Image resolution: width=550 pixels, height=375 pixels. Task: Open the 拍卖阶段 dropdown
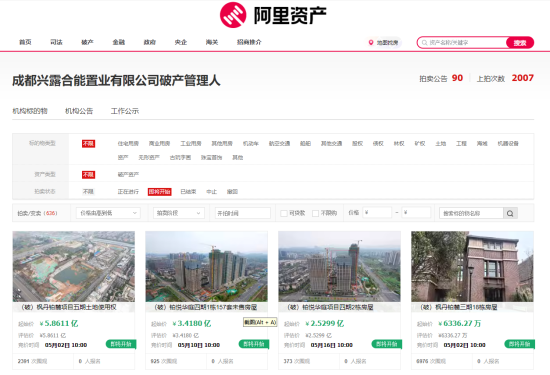pyautogui.click(x=179, y=213)
